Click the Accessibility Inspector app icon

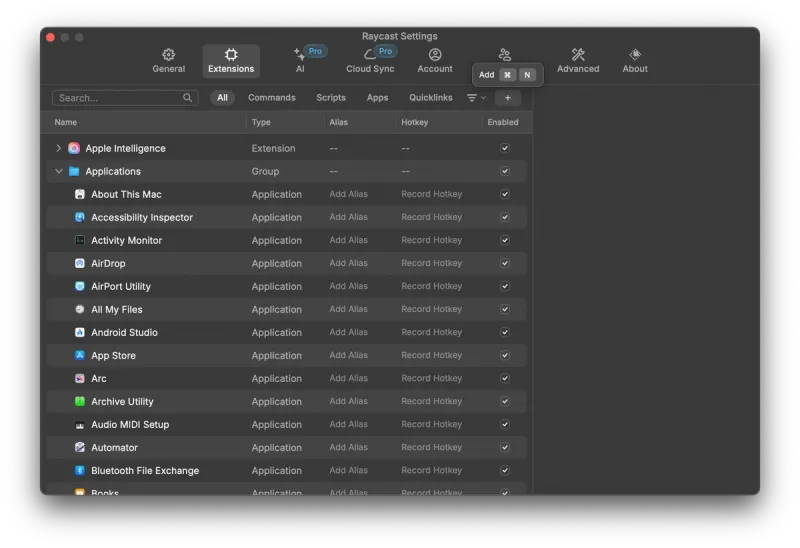coord(80,217)
